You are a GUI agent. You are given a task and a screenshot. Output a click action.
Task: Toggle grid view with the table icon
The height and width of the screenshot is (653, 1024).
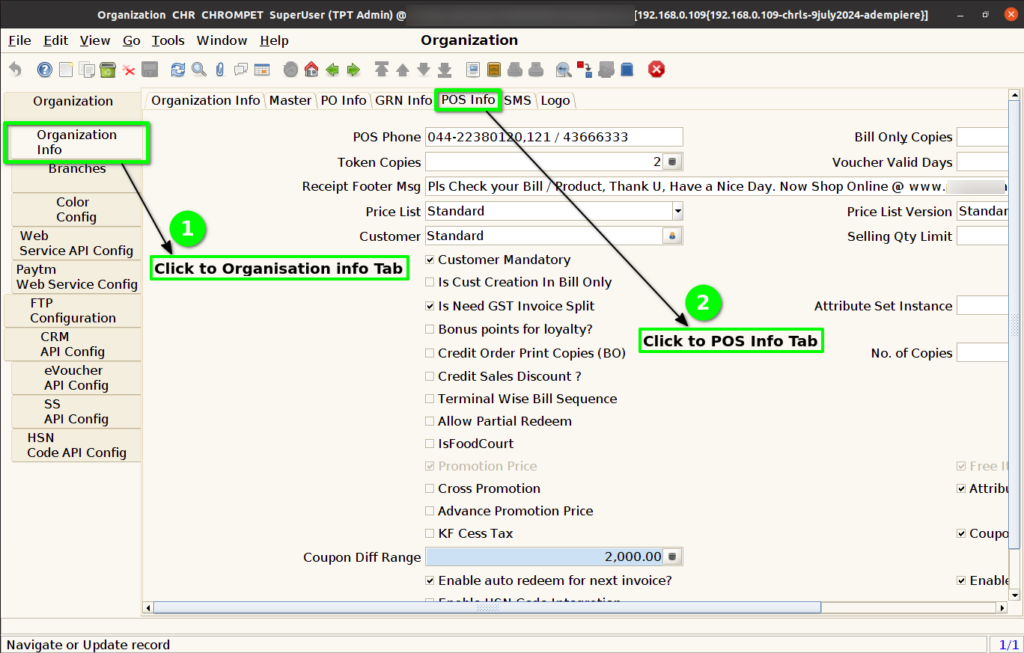[262, 69]
